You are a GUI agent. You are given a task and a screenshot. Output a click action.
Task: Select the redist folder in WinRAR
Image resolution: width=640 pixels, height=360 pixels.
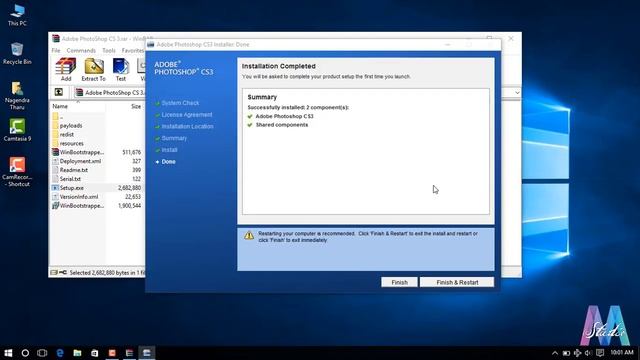pyautogui.click(x=67, y=135)
